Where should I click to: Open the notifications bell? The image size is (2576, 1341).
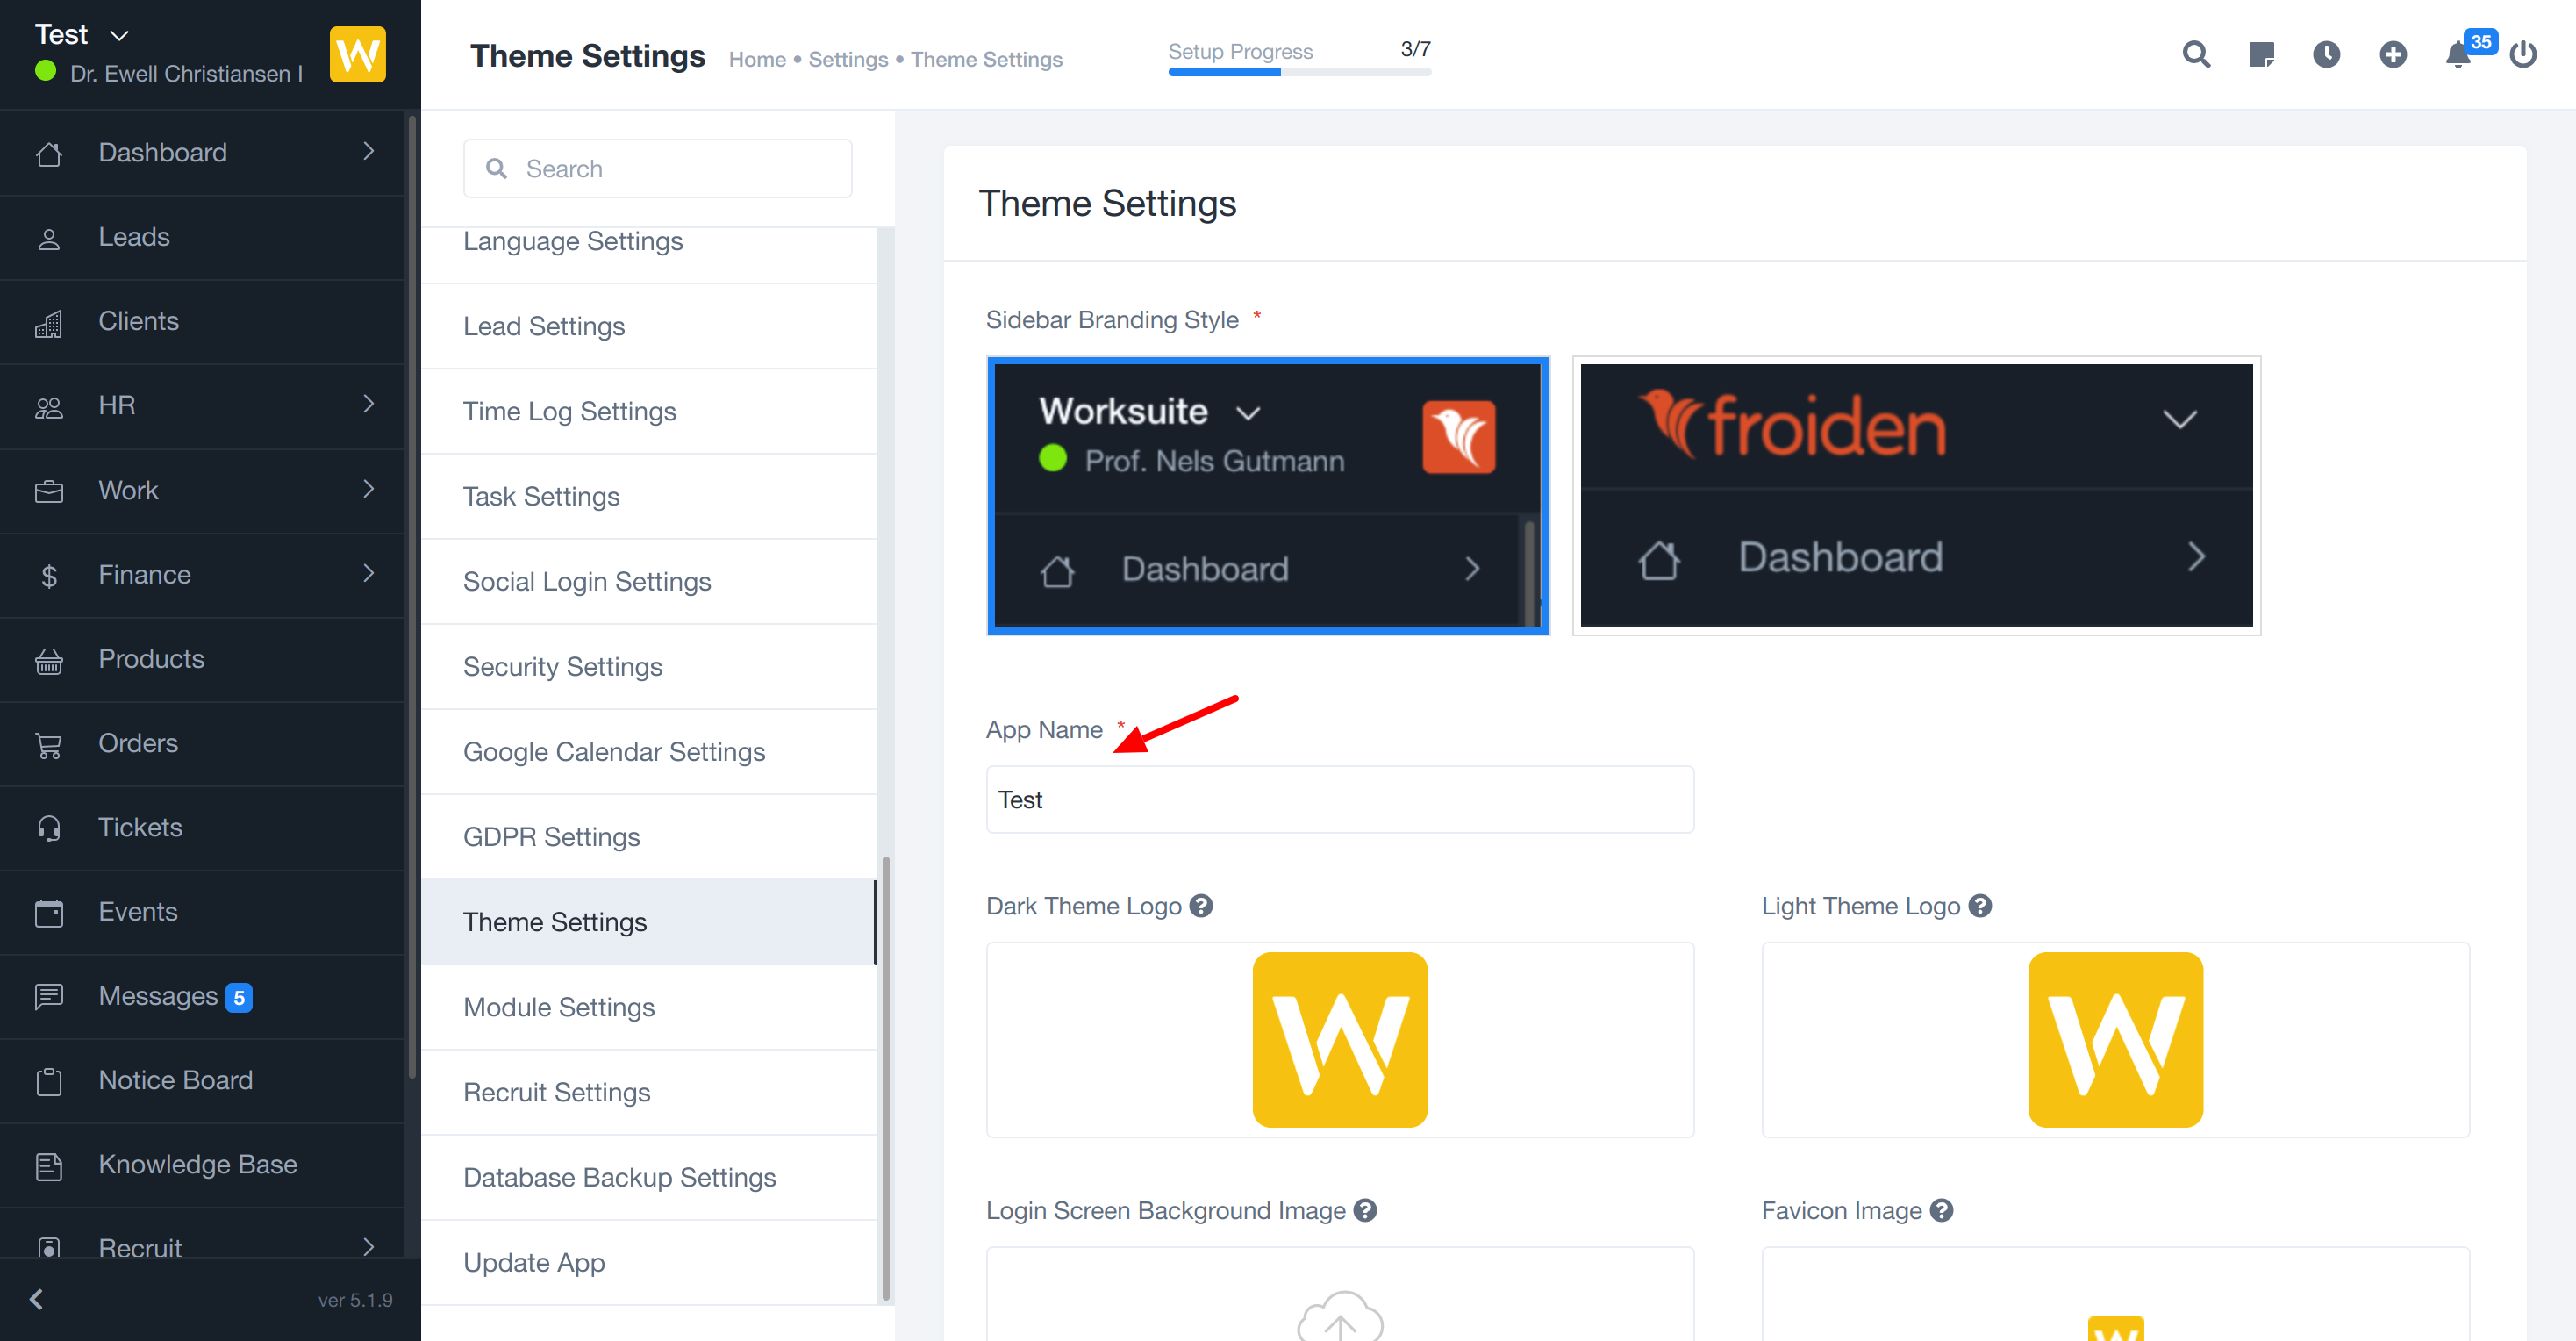(x=2457, y=55)
